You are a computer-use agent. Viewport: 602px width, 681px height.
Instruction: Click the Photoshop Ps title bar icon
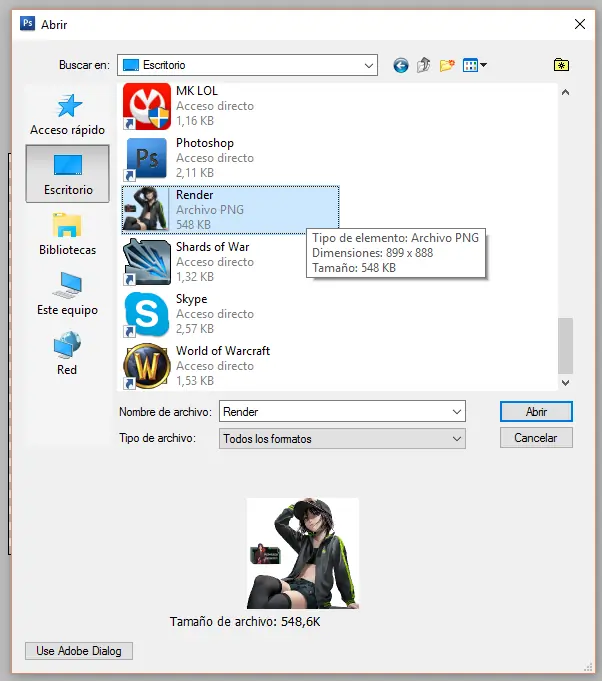click(27, 23)
